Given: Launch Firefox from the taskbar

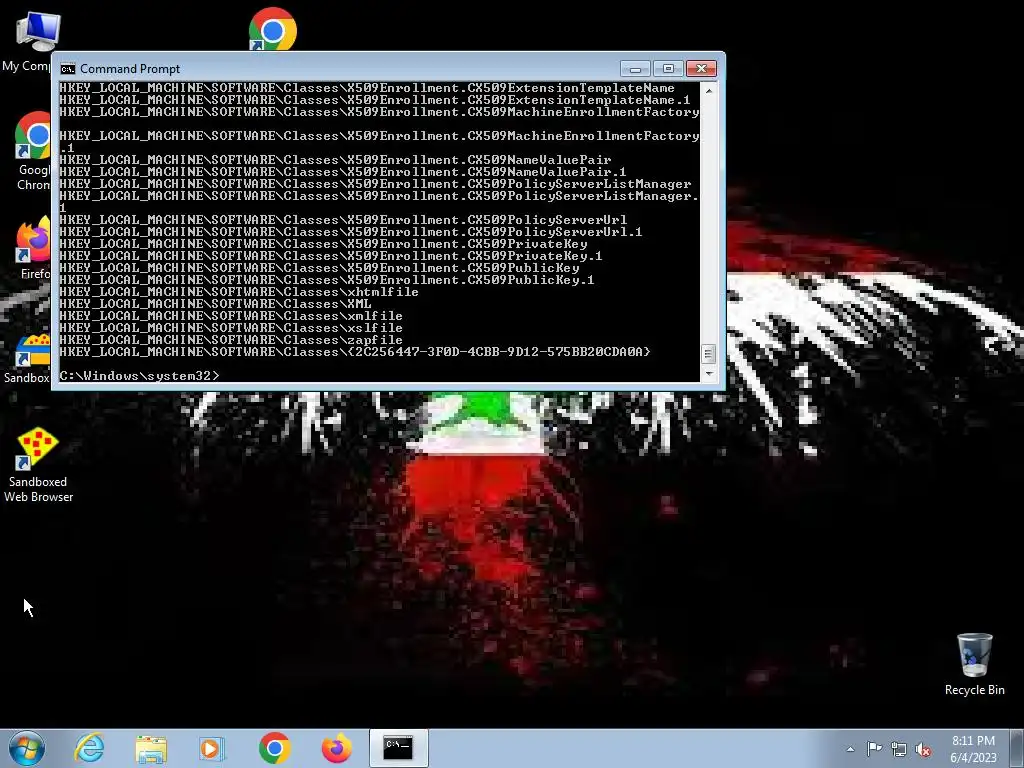Looking at the screenshot, I should pos(336,748).
